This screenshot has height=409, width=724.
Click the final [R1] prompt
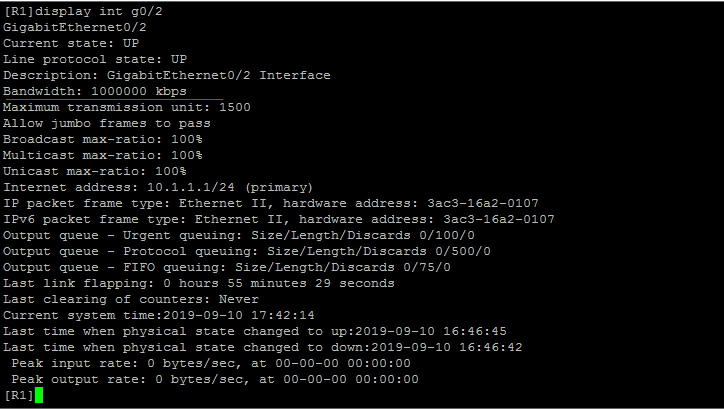[17, 396]
